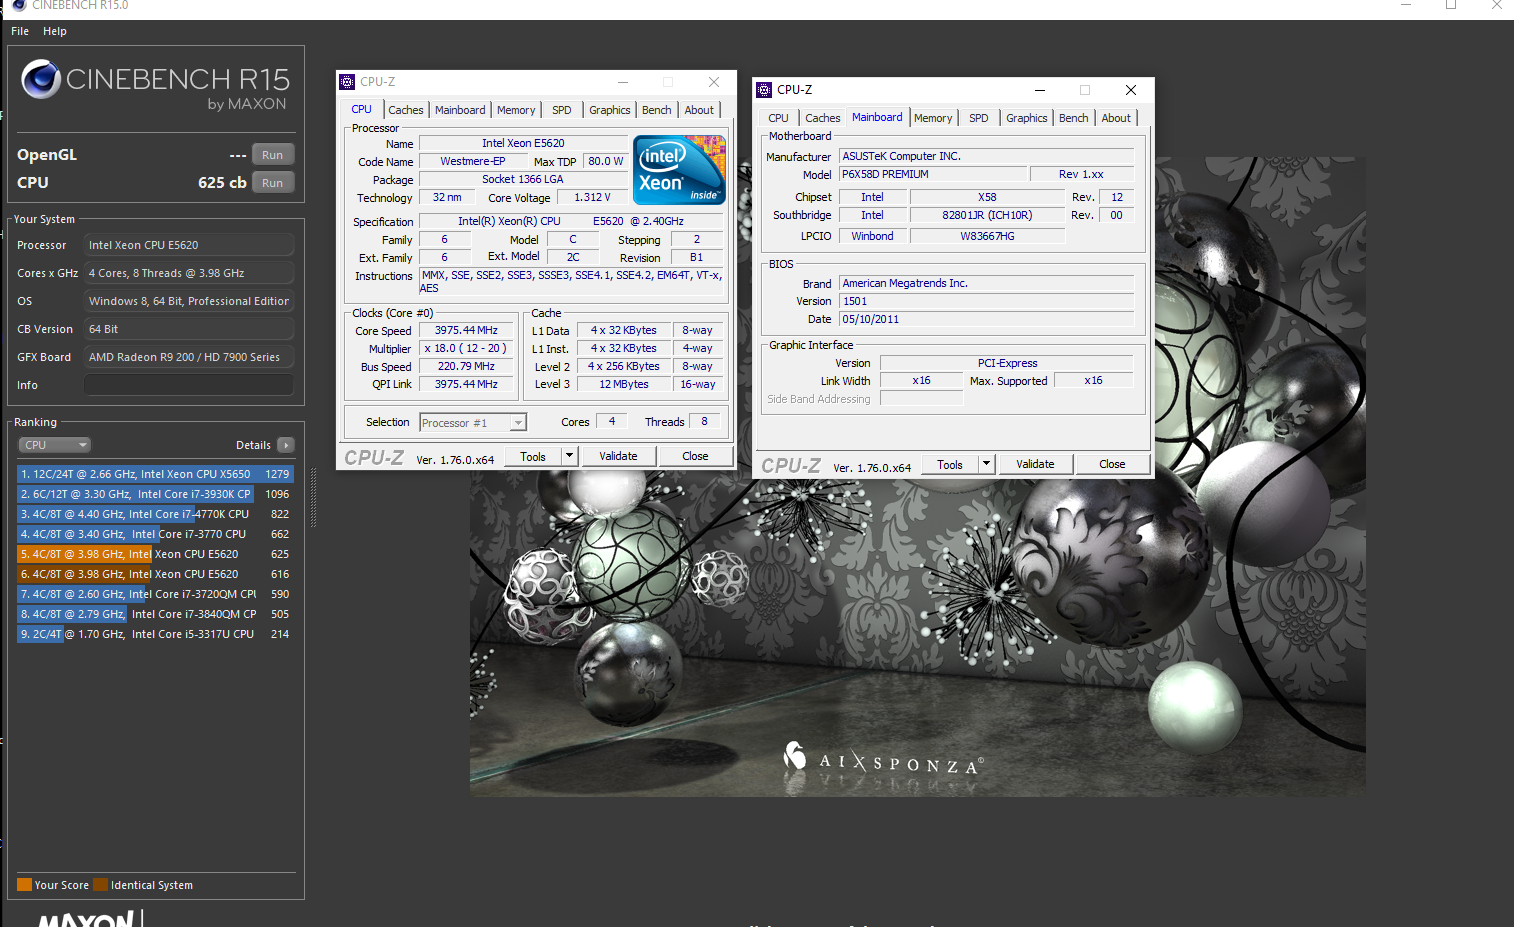Viewport: 1514px width, 927px height.
Task: Switch to Bench tab in left CPU-Z
Action: (657, 110)
